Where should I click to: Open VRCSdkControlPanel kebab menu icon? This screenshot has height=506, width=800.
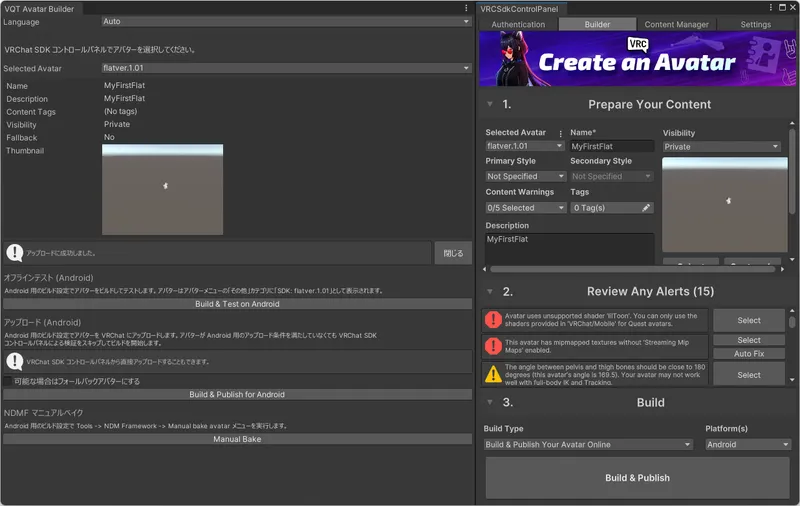770,8
